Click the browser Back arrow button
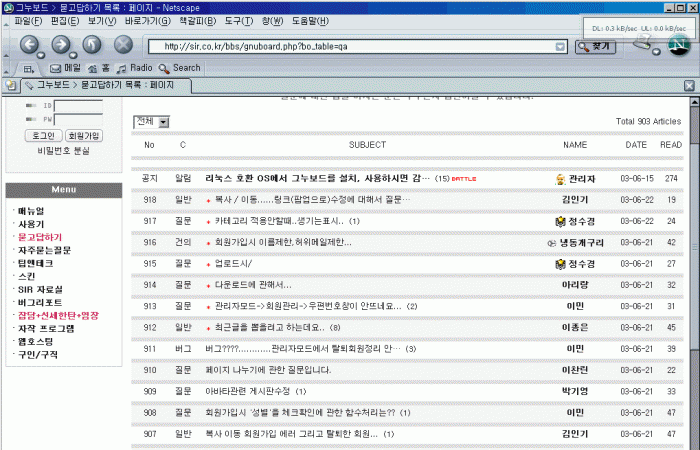 (x=30, y=44)
